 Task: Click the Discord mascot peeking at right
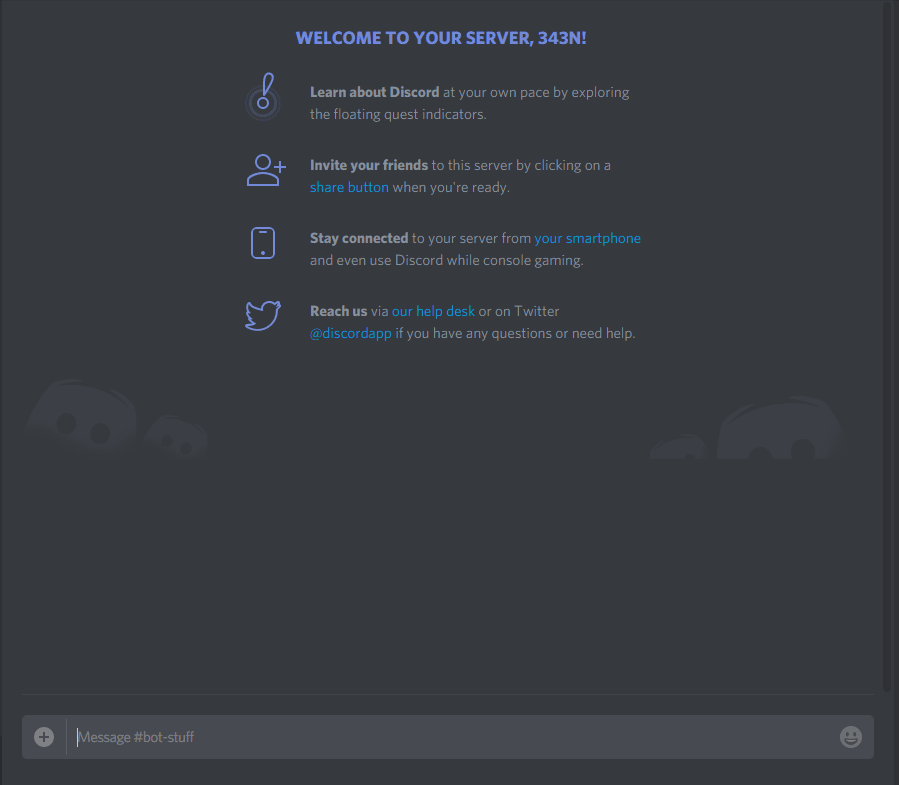pyautogui.click(x=775, y=432)
